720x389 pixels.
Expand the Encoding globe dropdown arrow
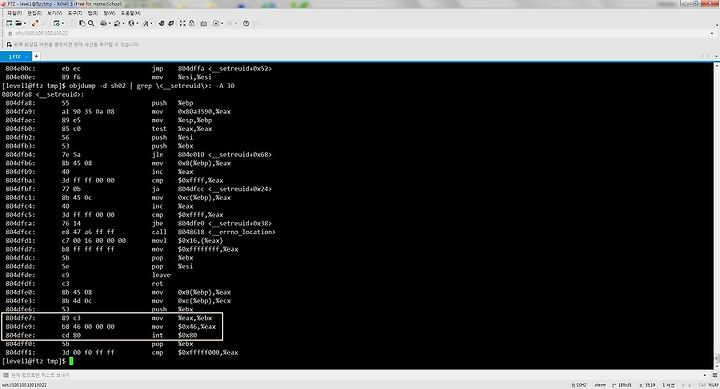pyautogui.click(x=137, y=23)
